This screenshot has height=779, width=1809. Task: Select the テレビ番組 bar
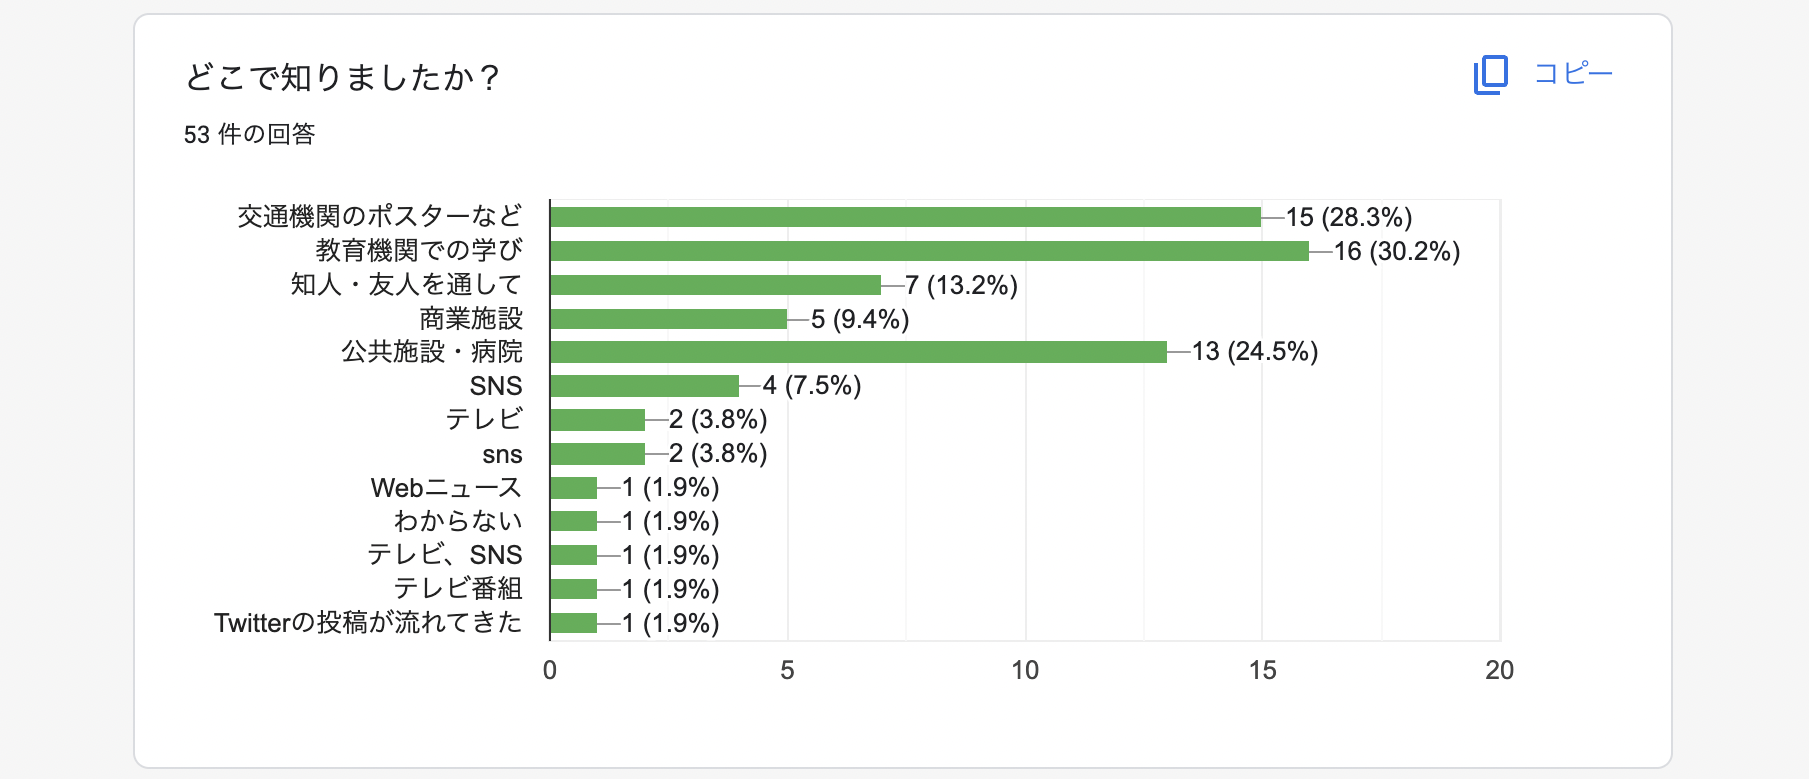tap(574, 589)
